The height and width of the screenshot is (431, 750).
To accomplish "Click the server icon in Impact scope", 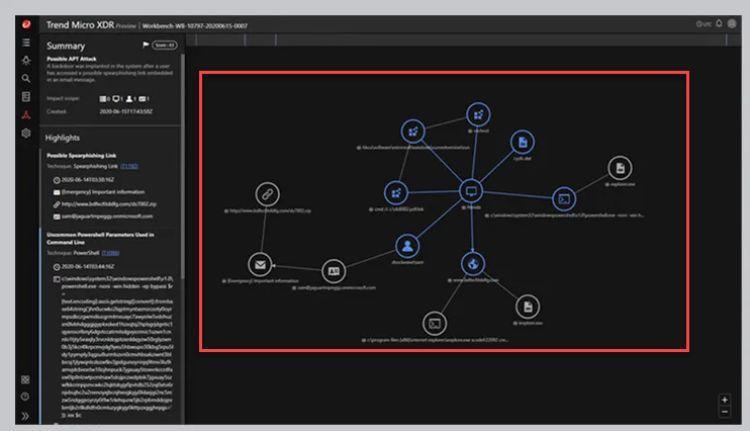I will click(103, 99).
